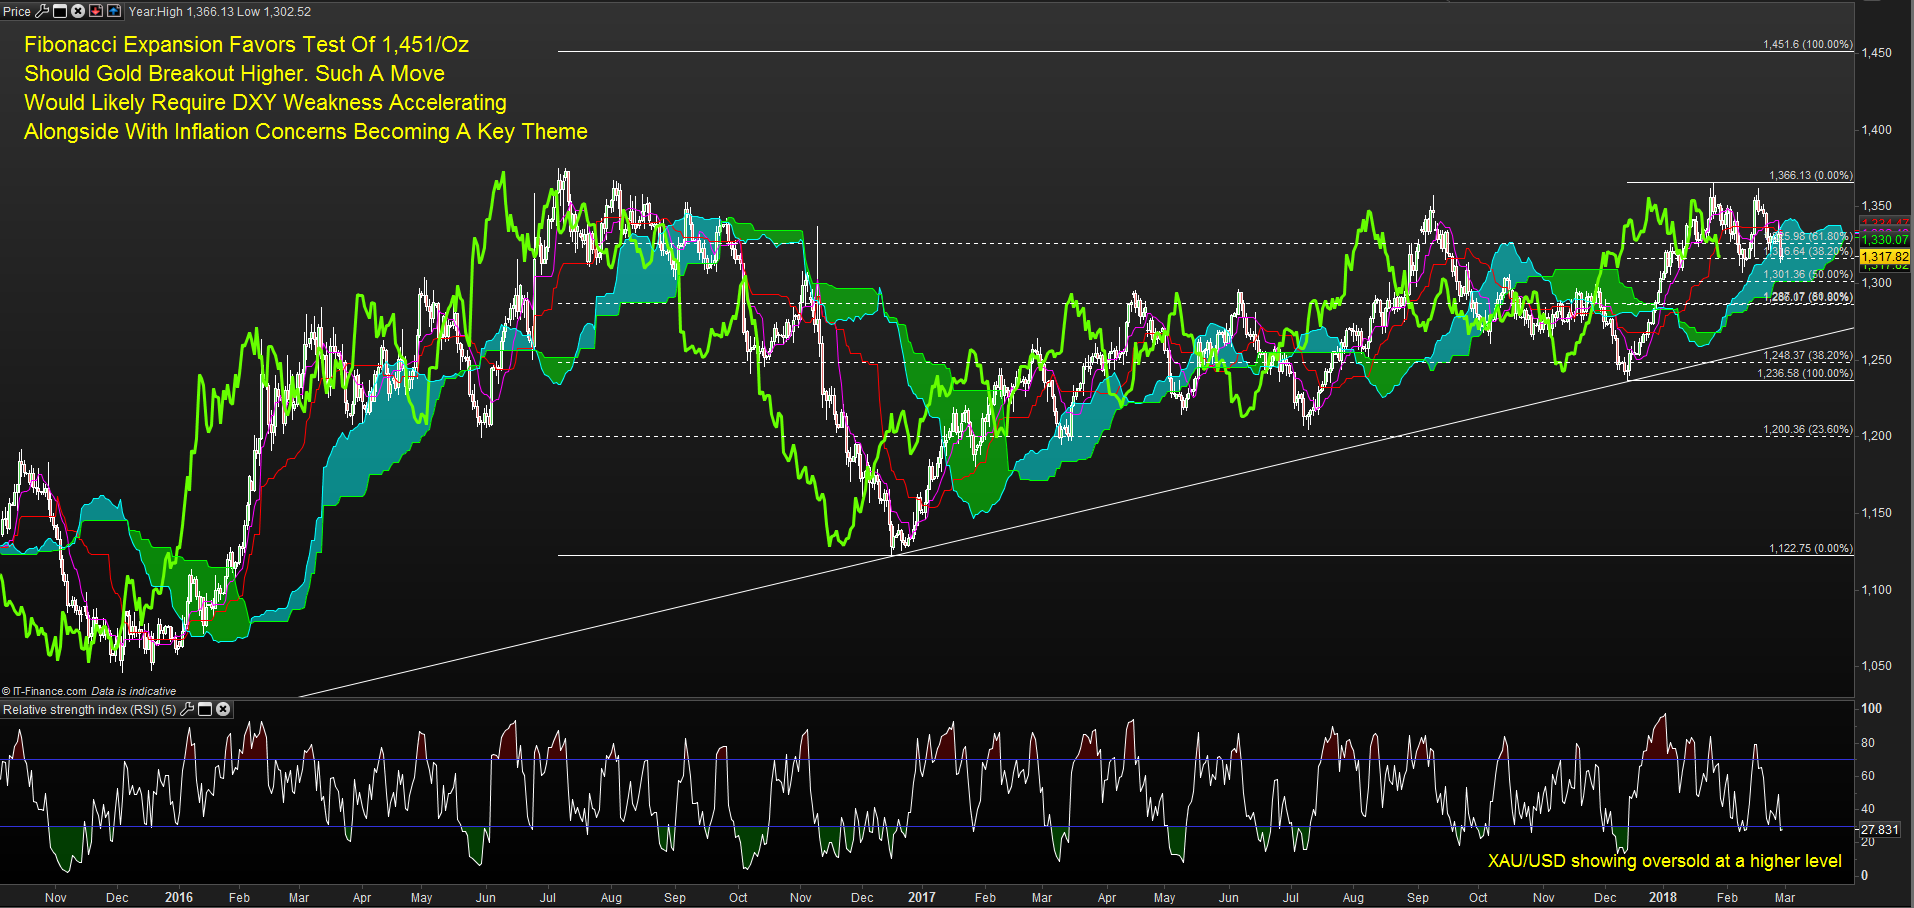Click the 1,100 price axis label

1875,590
